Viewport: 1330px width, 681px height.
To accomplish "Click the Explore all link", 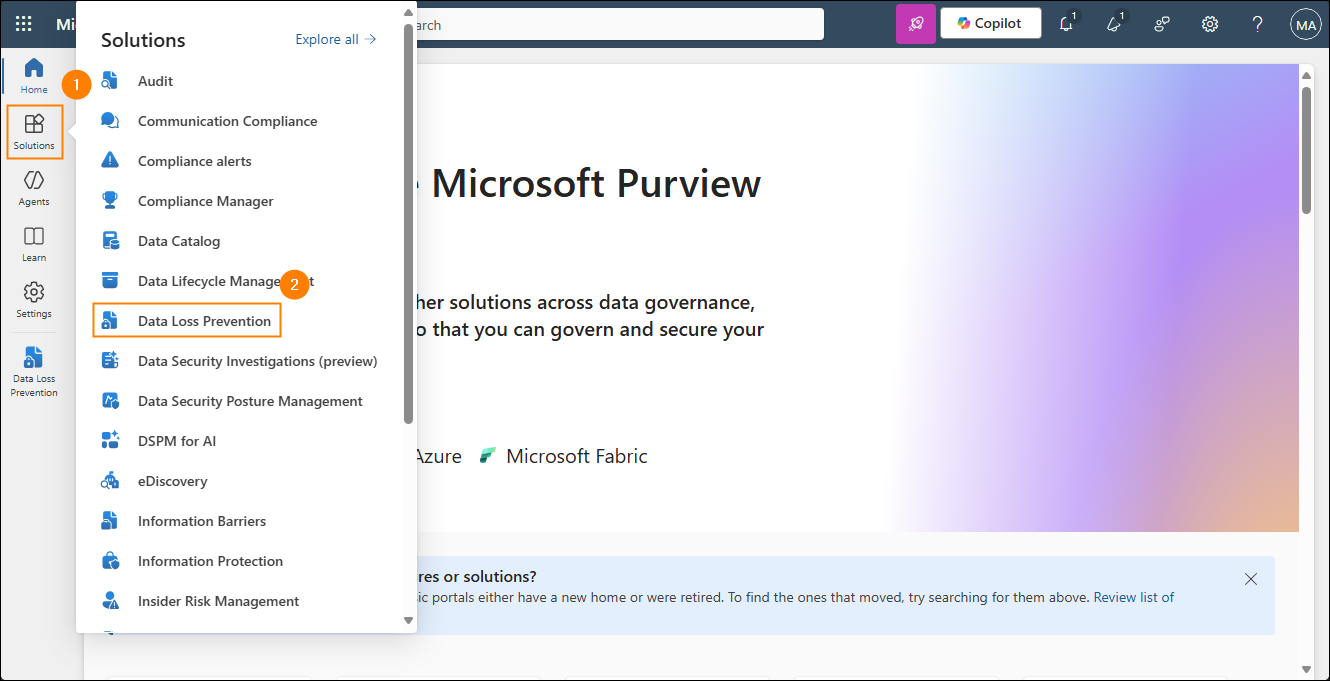I will (x=336, y=39).
